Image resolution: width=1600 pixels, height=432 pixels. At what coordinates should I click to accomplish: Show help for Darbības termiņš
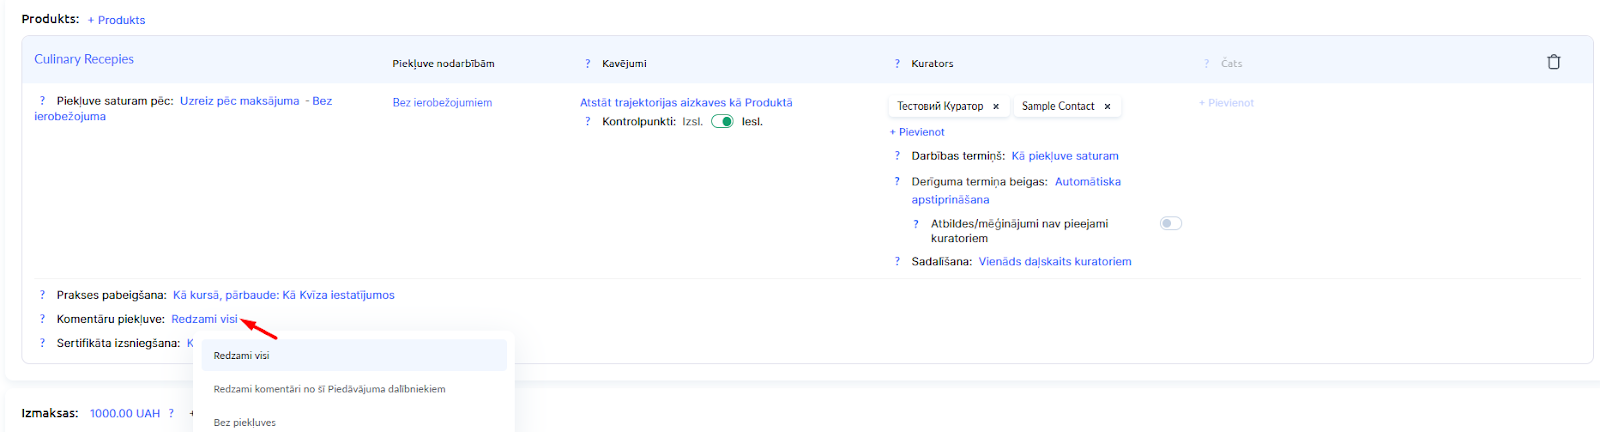(x=897, y=156)
